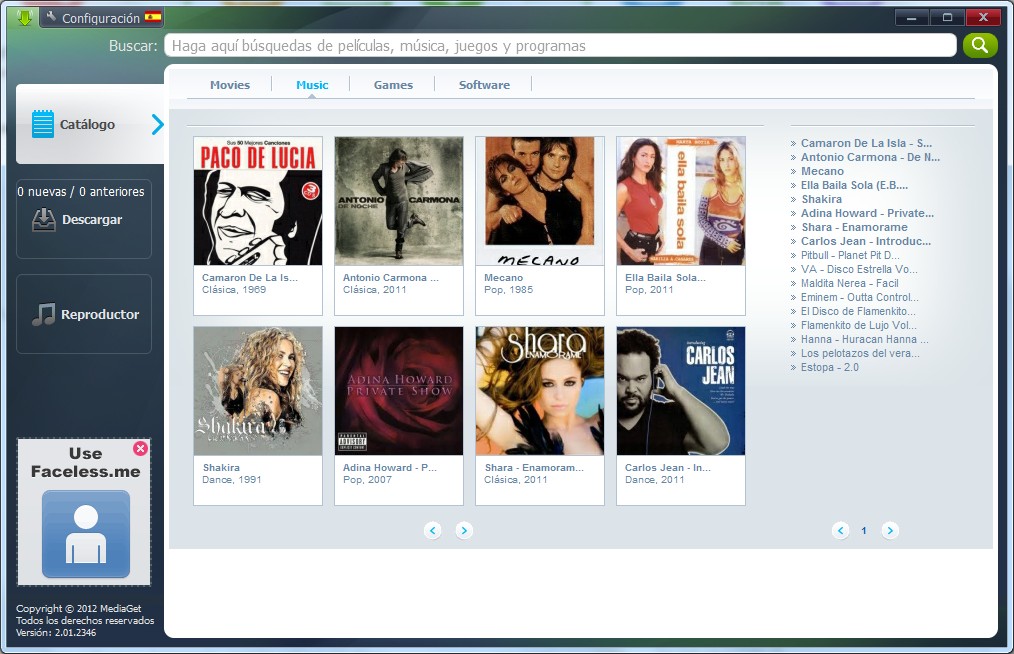Open the Antonio Carmona album cover
This screenshot has height=654, width=1014.
[399, 201]
